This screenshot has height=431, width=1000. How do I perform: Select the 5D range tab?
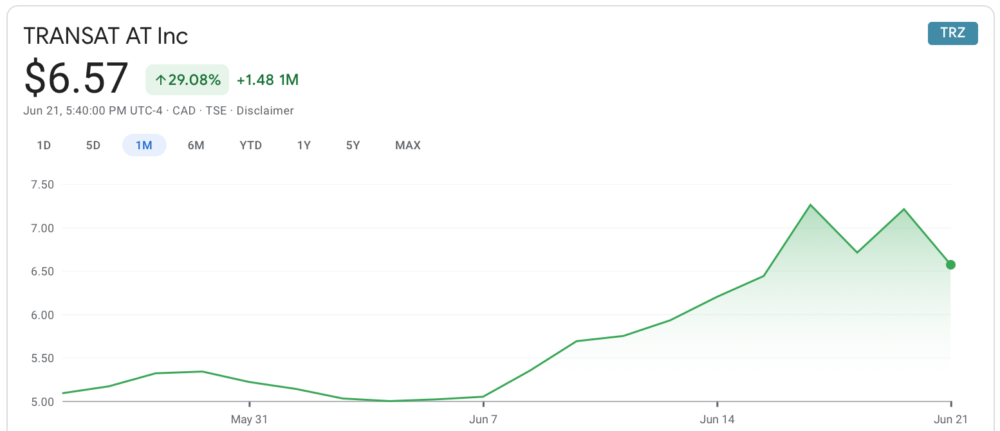click(x=93, y=145)
